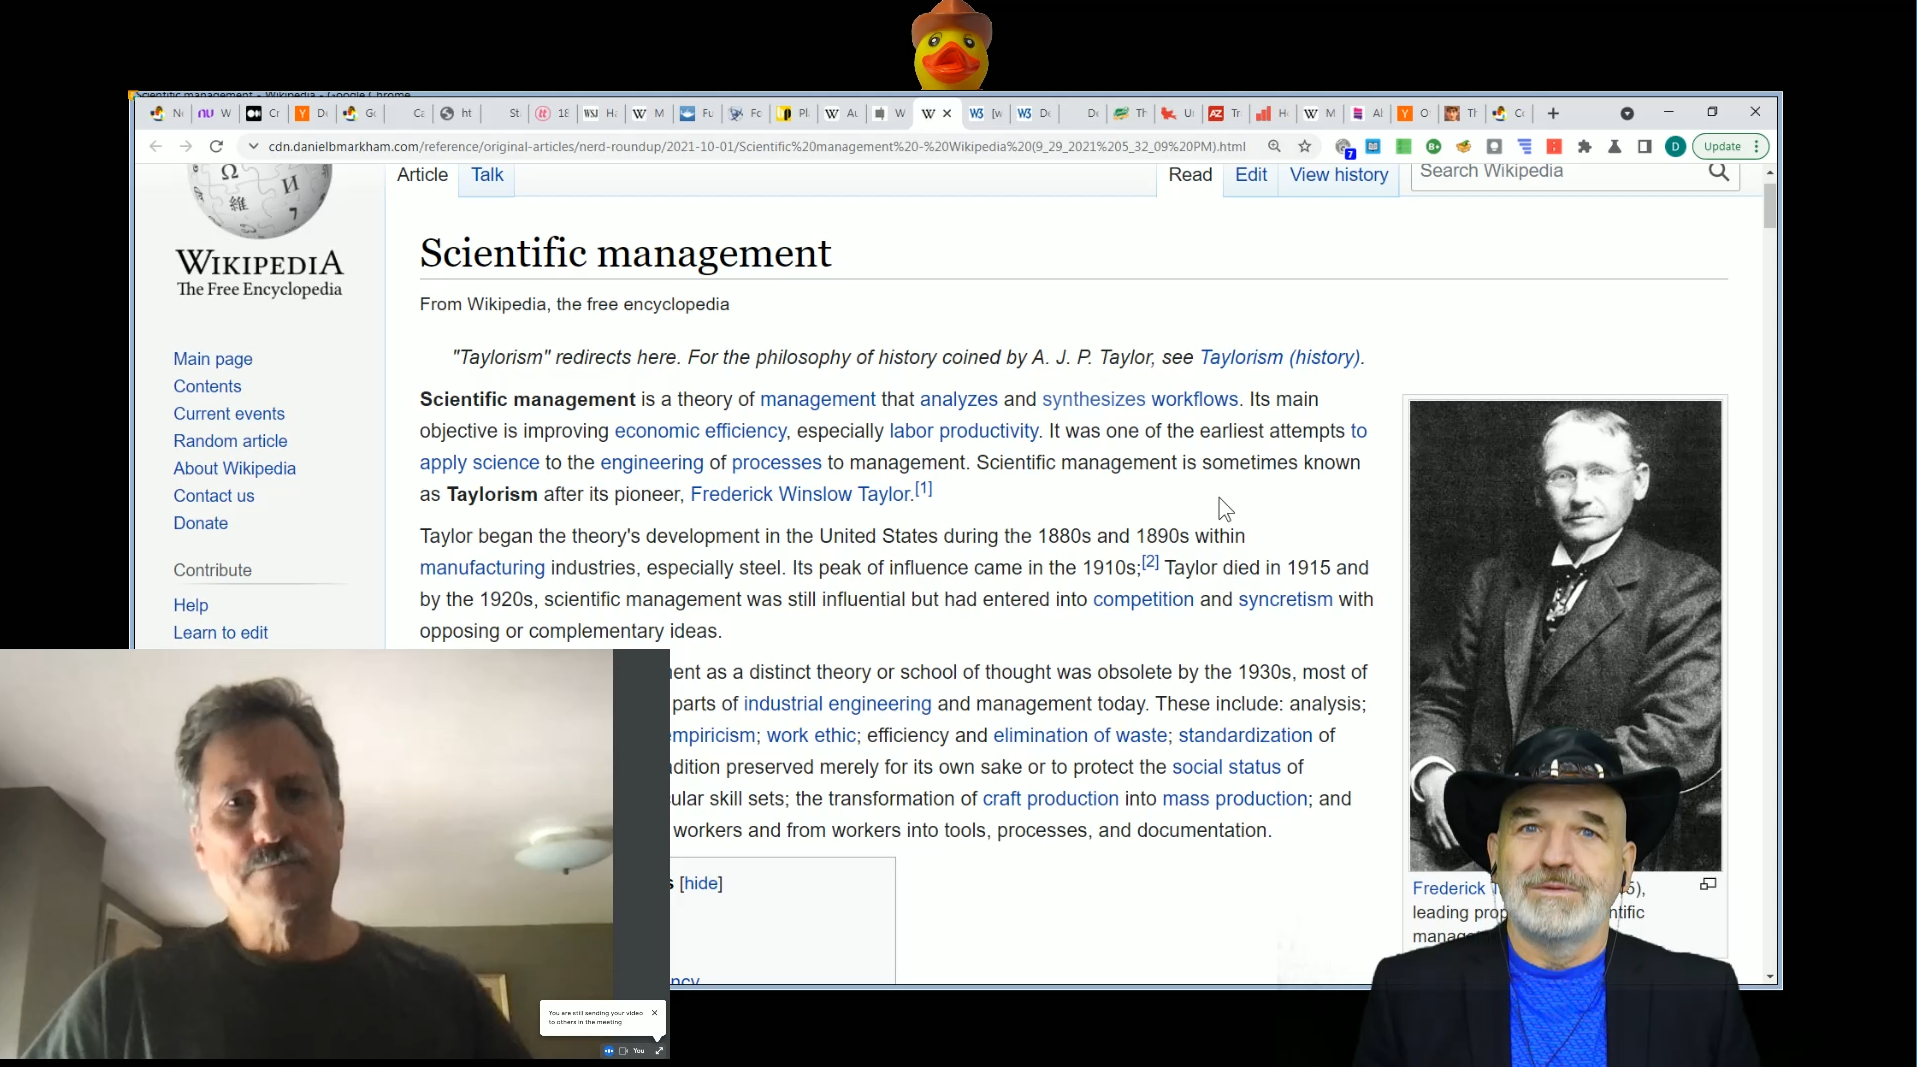
Task: Click the Edit tab
Action: (1250, 175)
